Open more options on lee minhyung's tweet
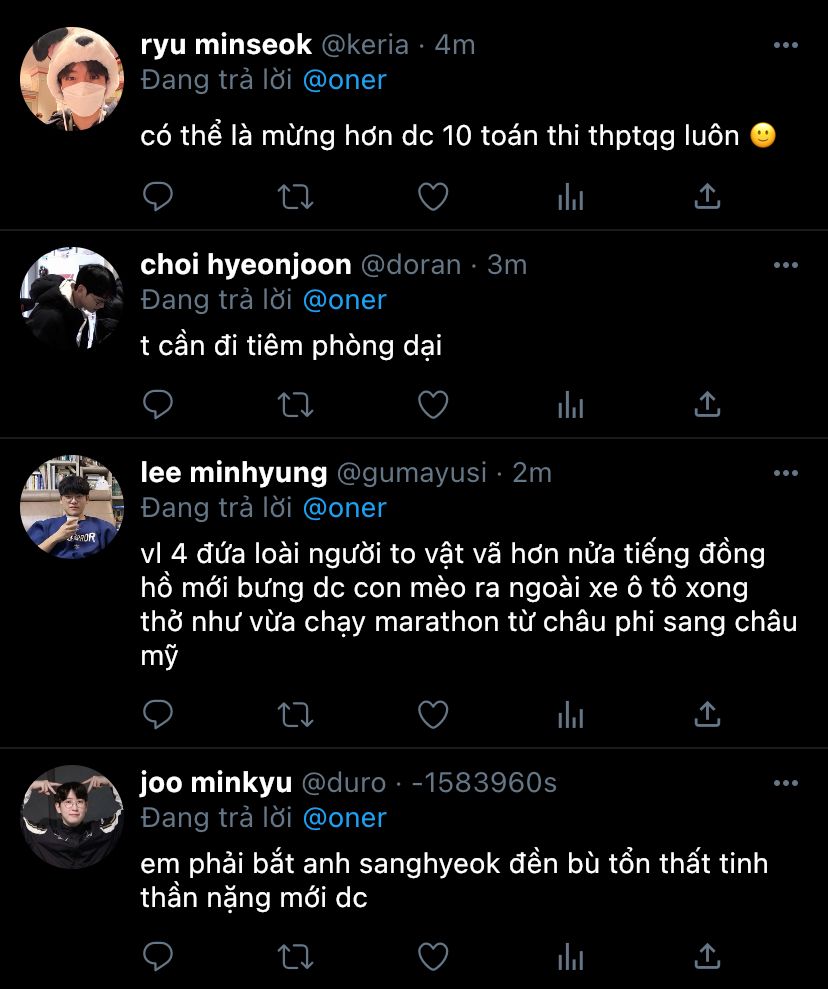828x989 pixels. coord(786,473)
